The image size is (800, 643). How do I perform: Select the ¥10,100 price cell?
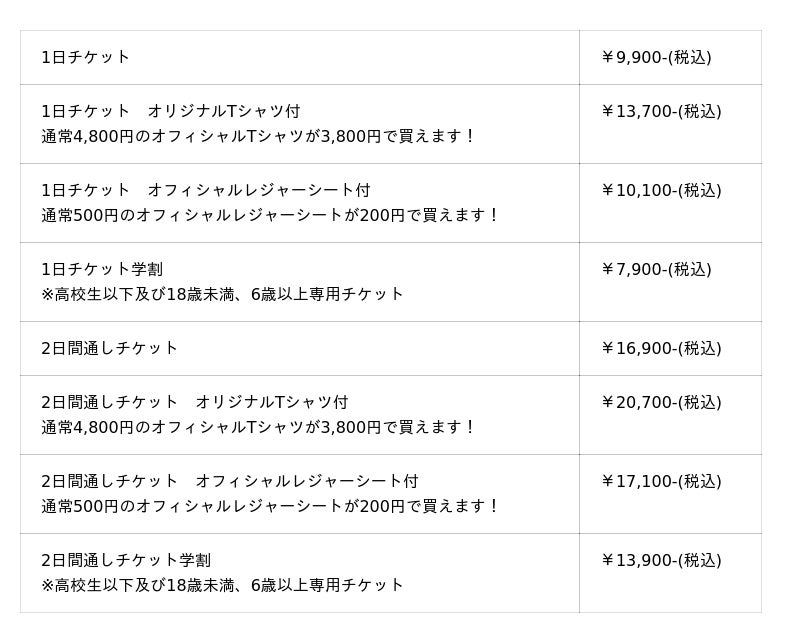(661, 190)
